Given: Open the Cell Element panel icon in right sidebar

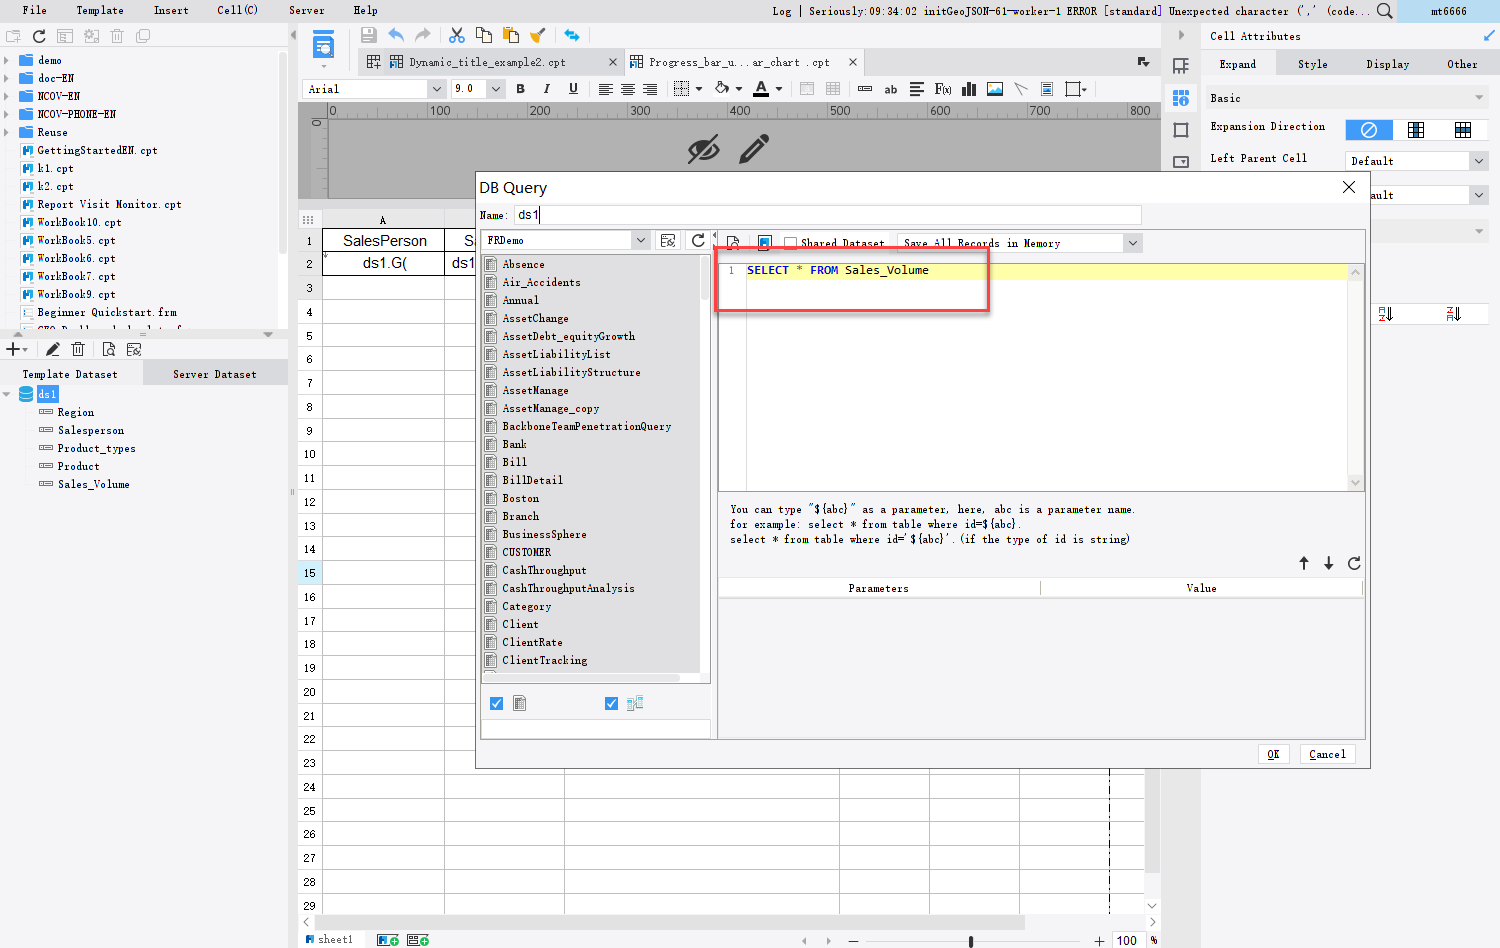Looking at the screenshot, I should click(x=1181, y=64).
